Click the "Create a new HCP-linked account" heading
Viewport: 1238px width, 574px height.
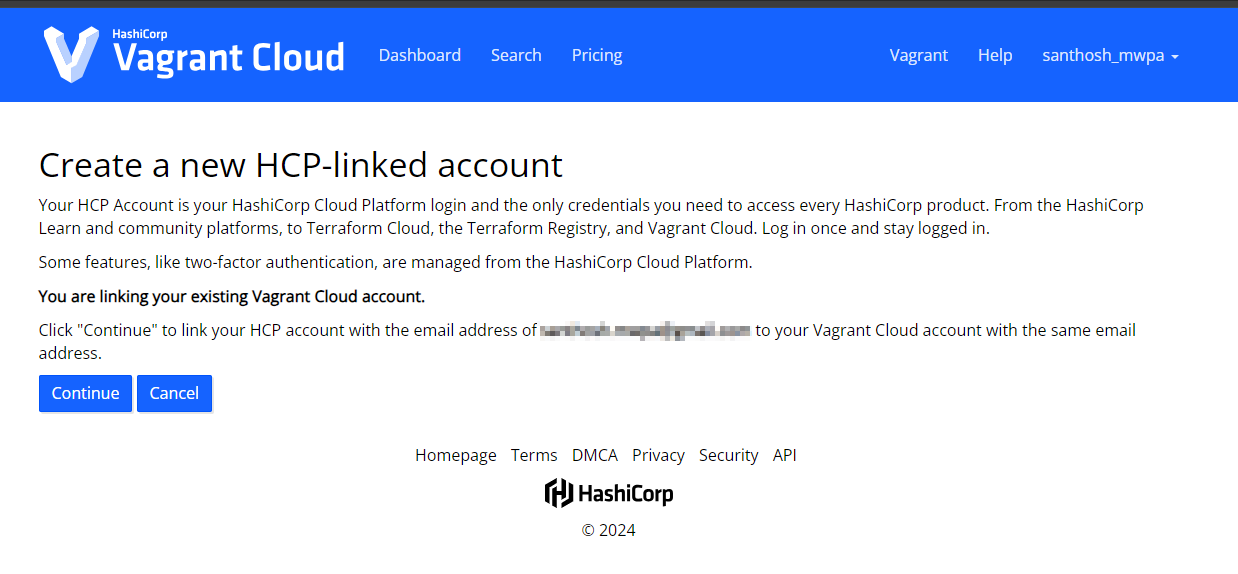pyautogui.click(x=300, y=164)
